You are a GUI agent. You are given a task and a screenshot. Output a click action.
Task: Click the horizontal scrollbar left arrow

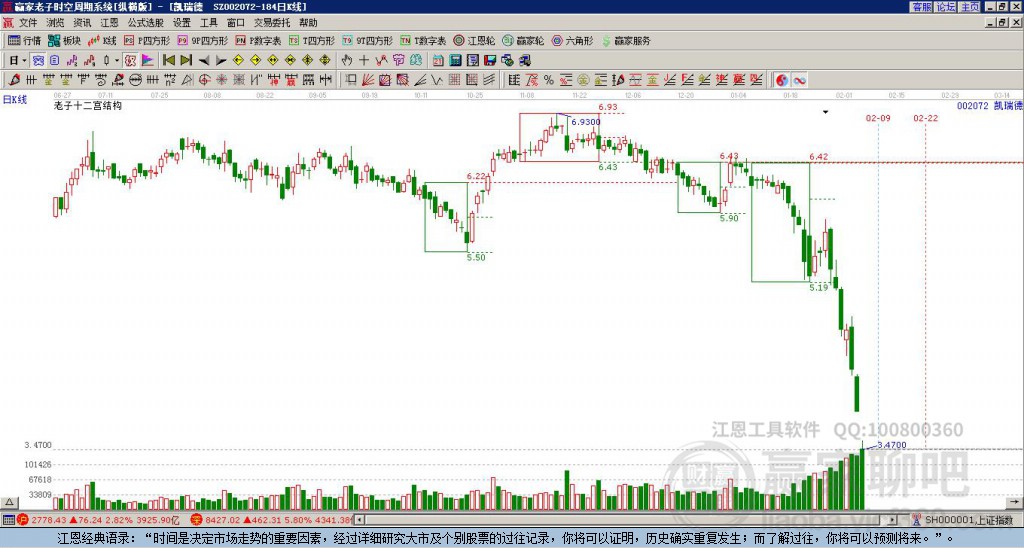[360, 520]
